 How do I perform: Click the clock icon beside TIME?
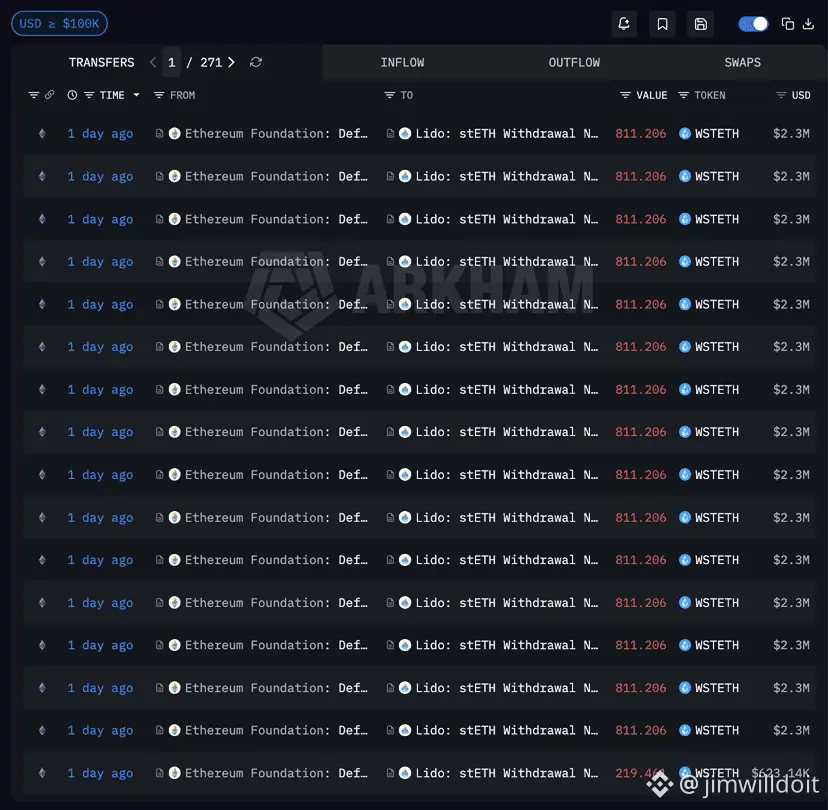[x=72, y=95]
